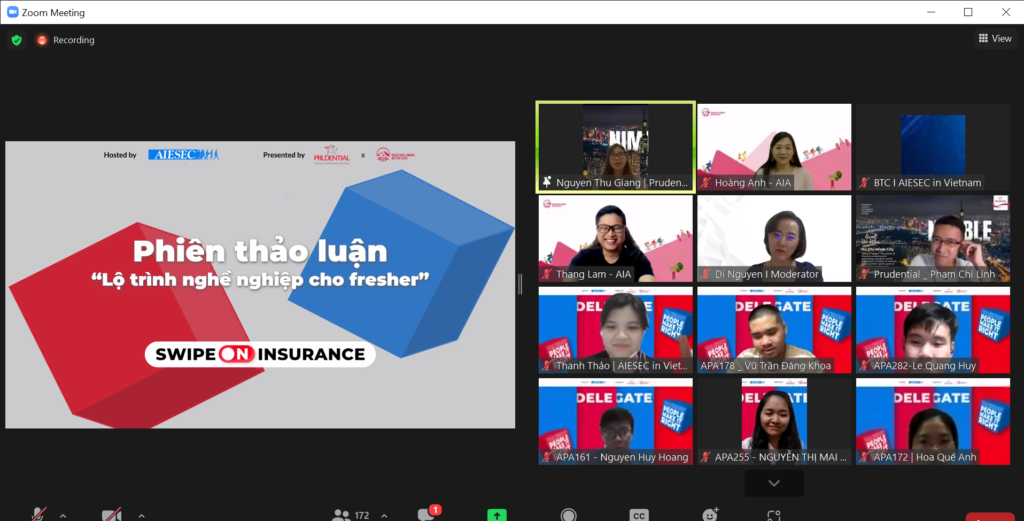Click muted mic icon on Thang Lam's tile
Image resolution: width=1024 pixels, height=521 pixels.
pos(547,274)
